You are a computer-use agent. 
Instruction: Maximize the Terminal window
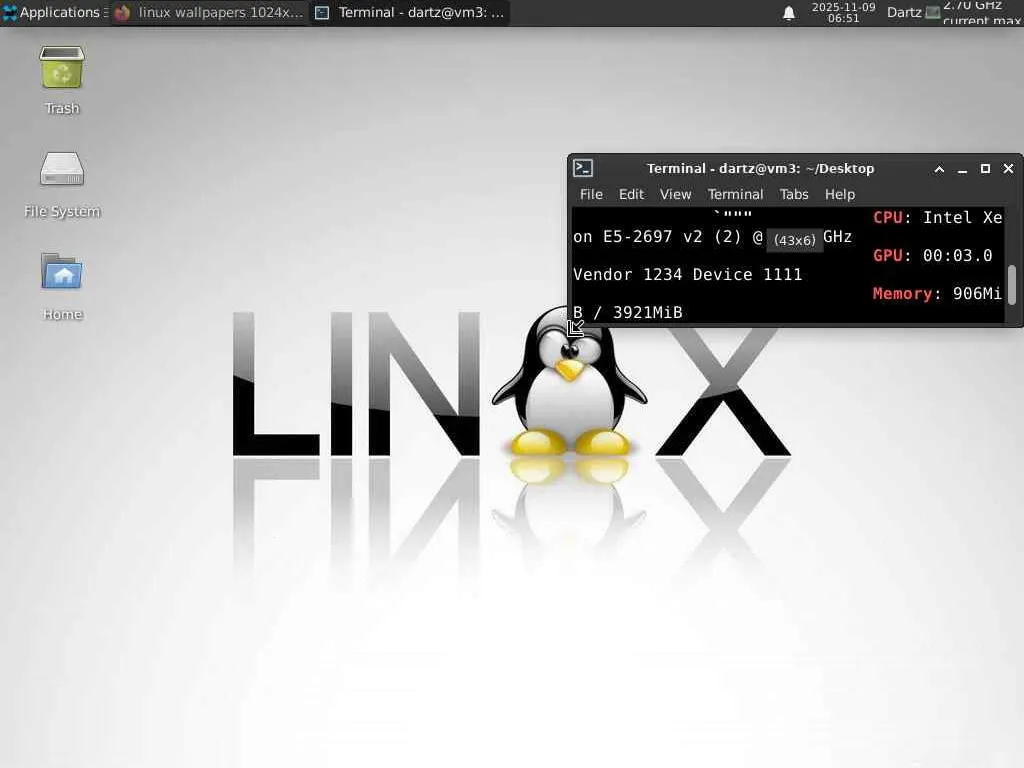pyautogui.click(x=985, y=169)
